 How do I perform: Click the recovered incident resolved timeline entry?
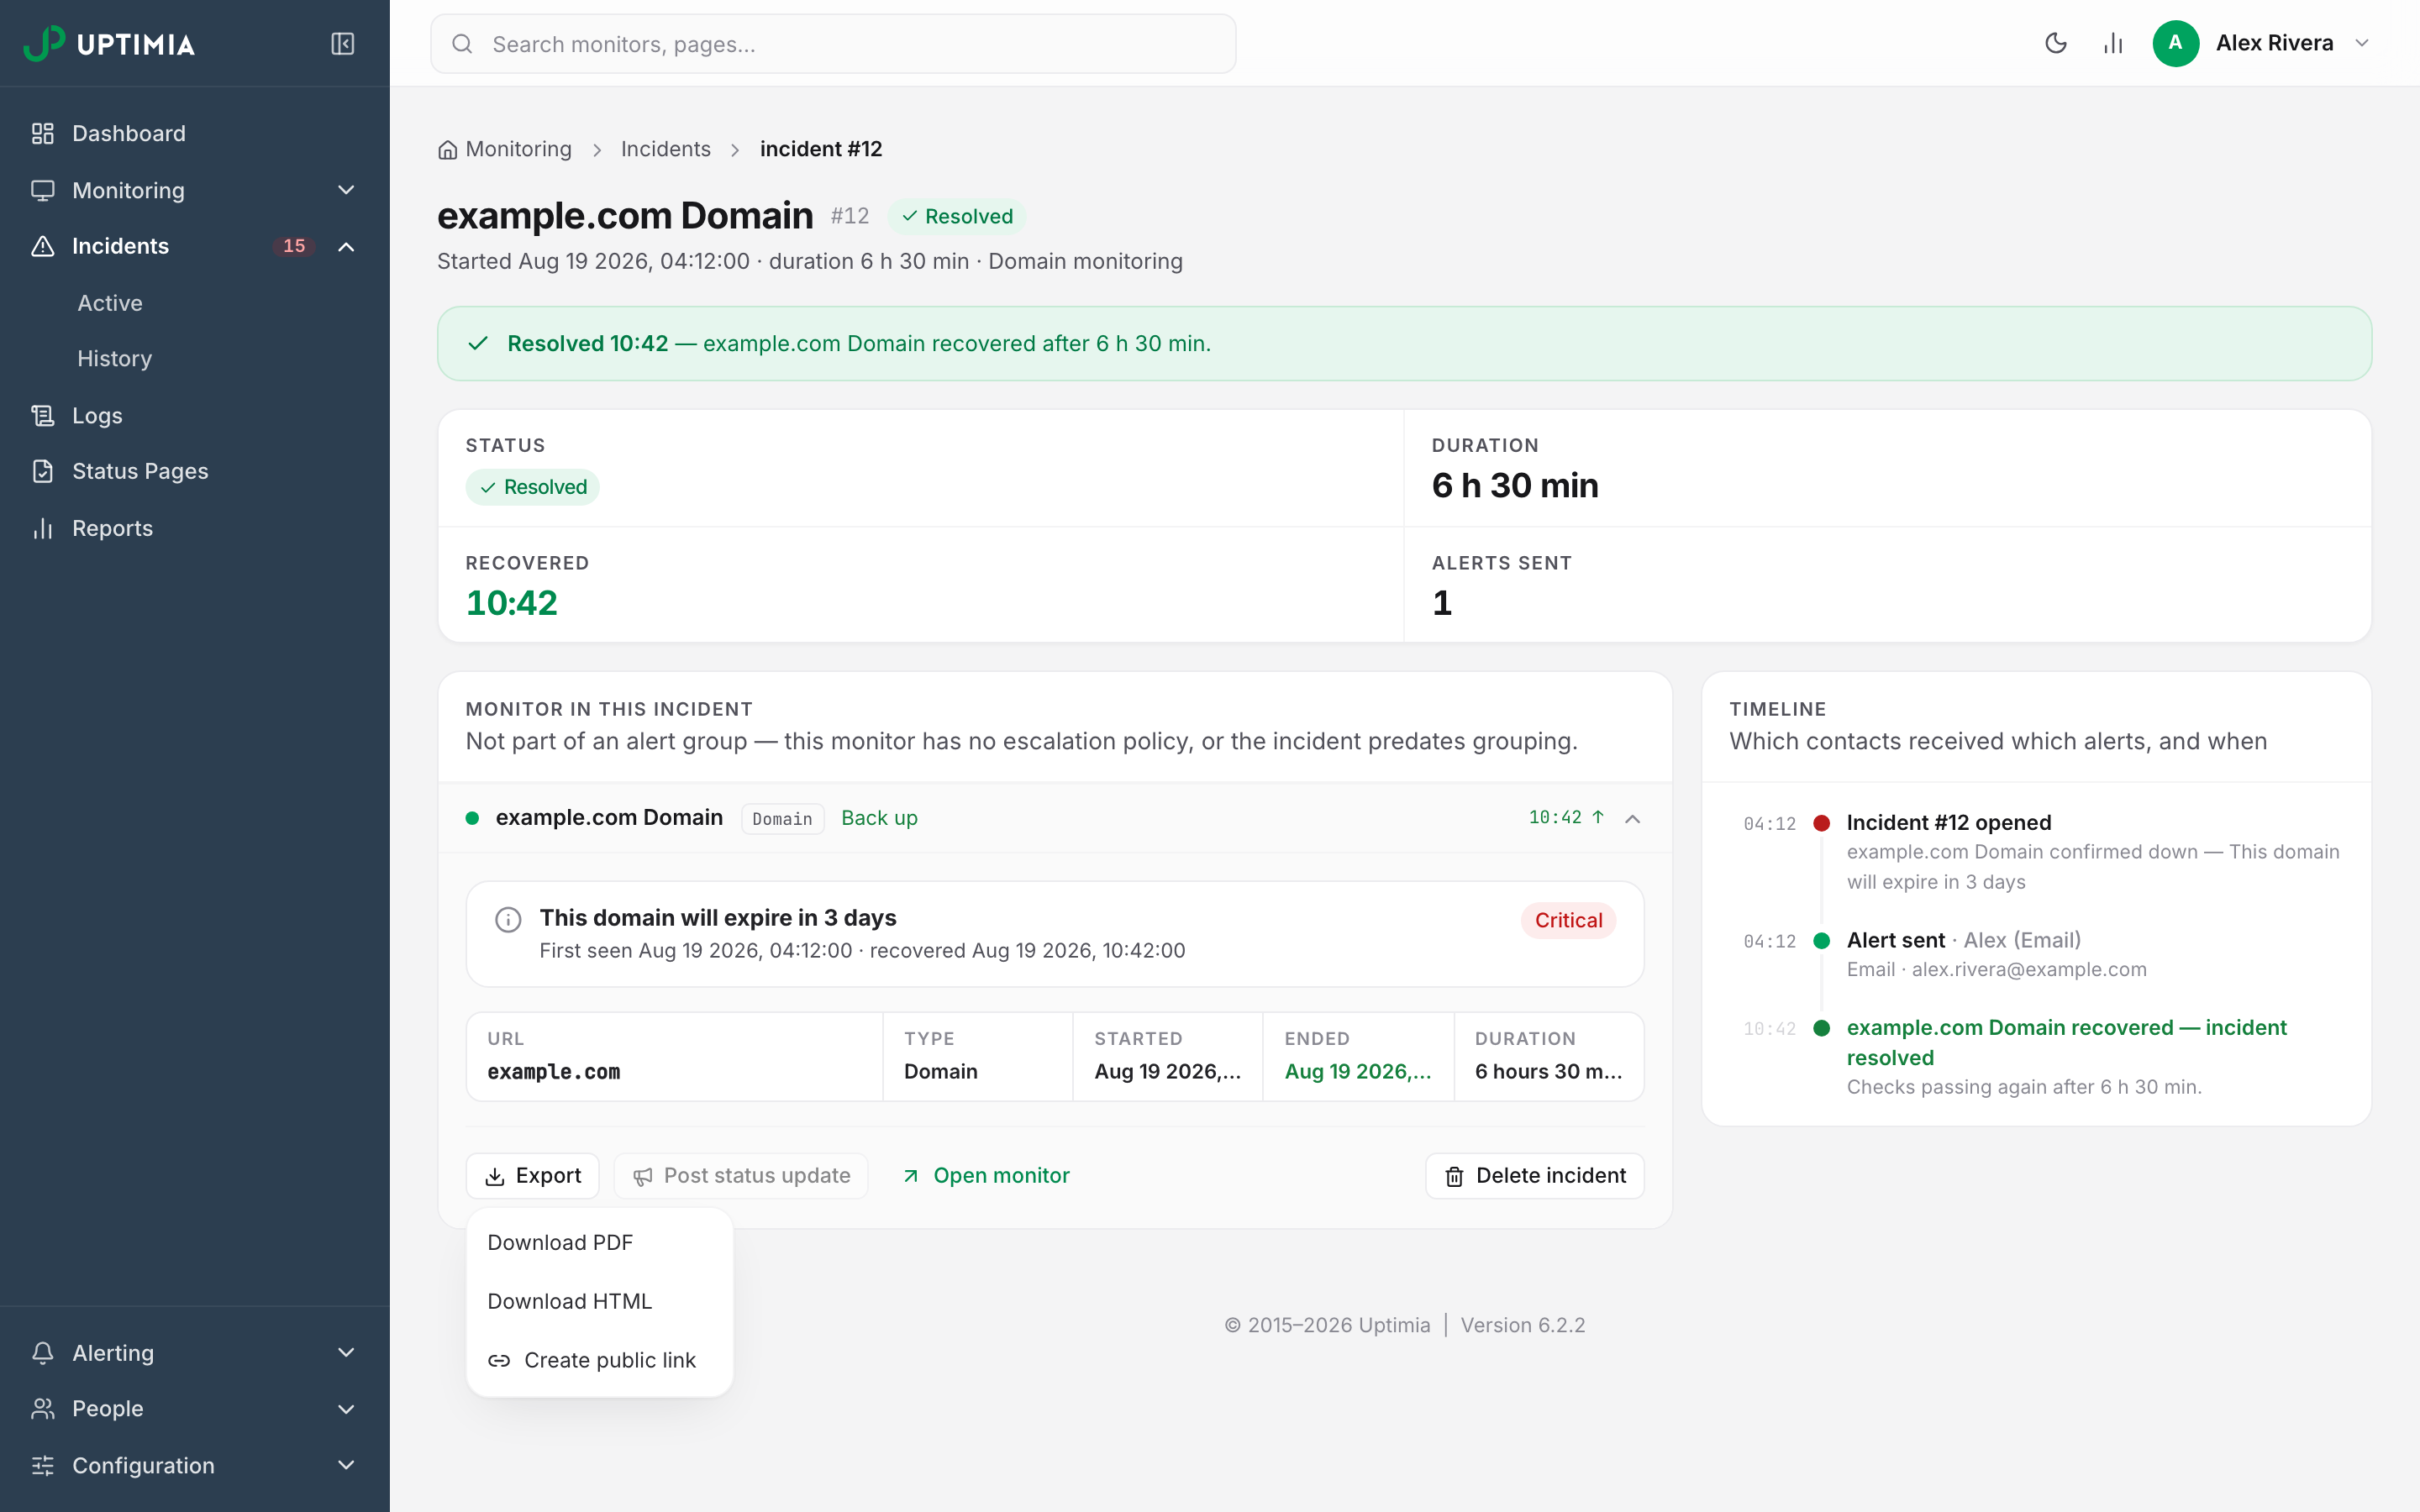pos(2066,1043)
